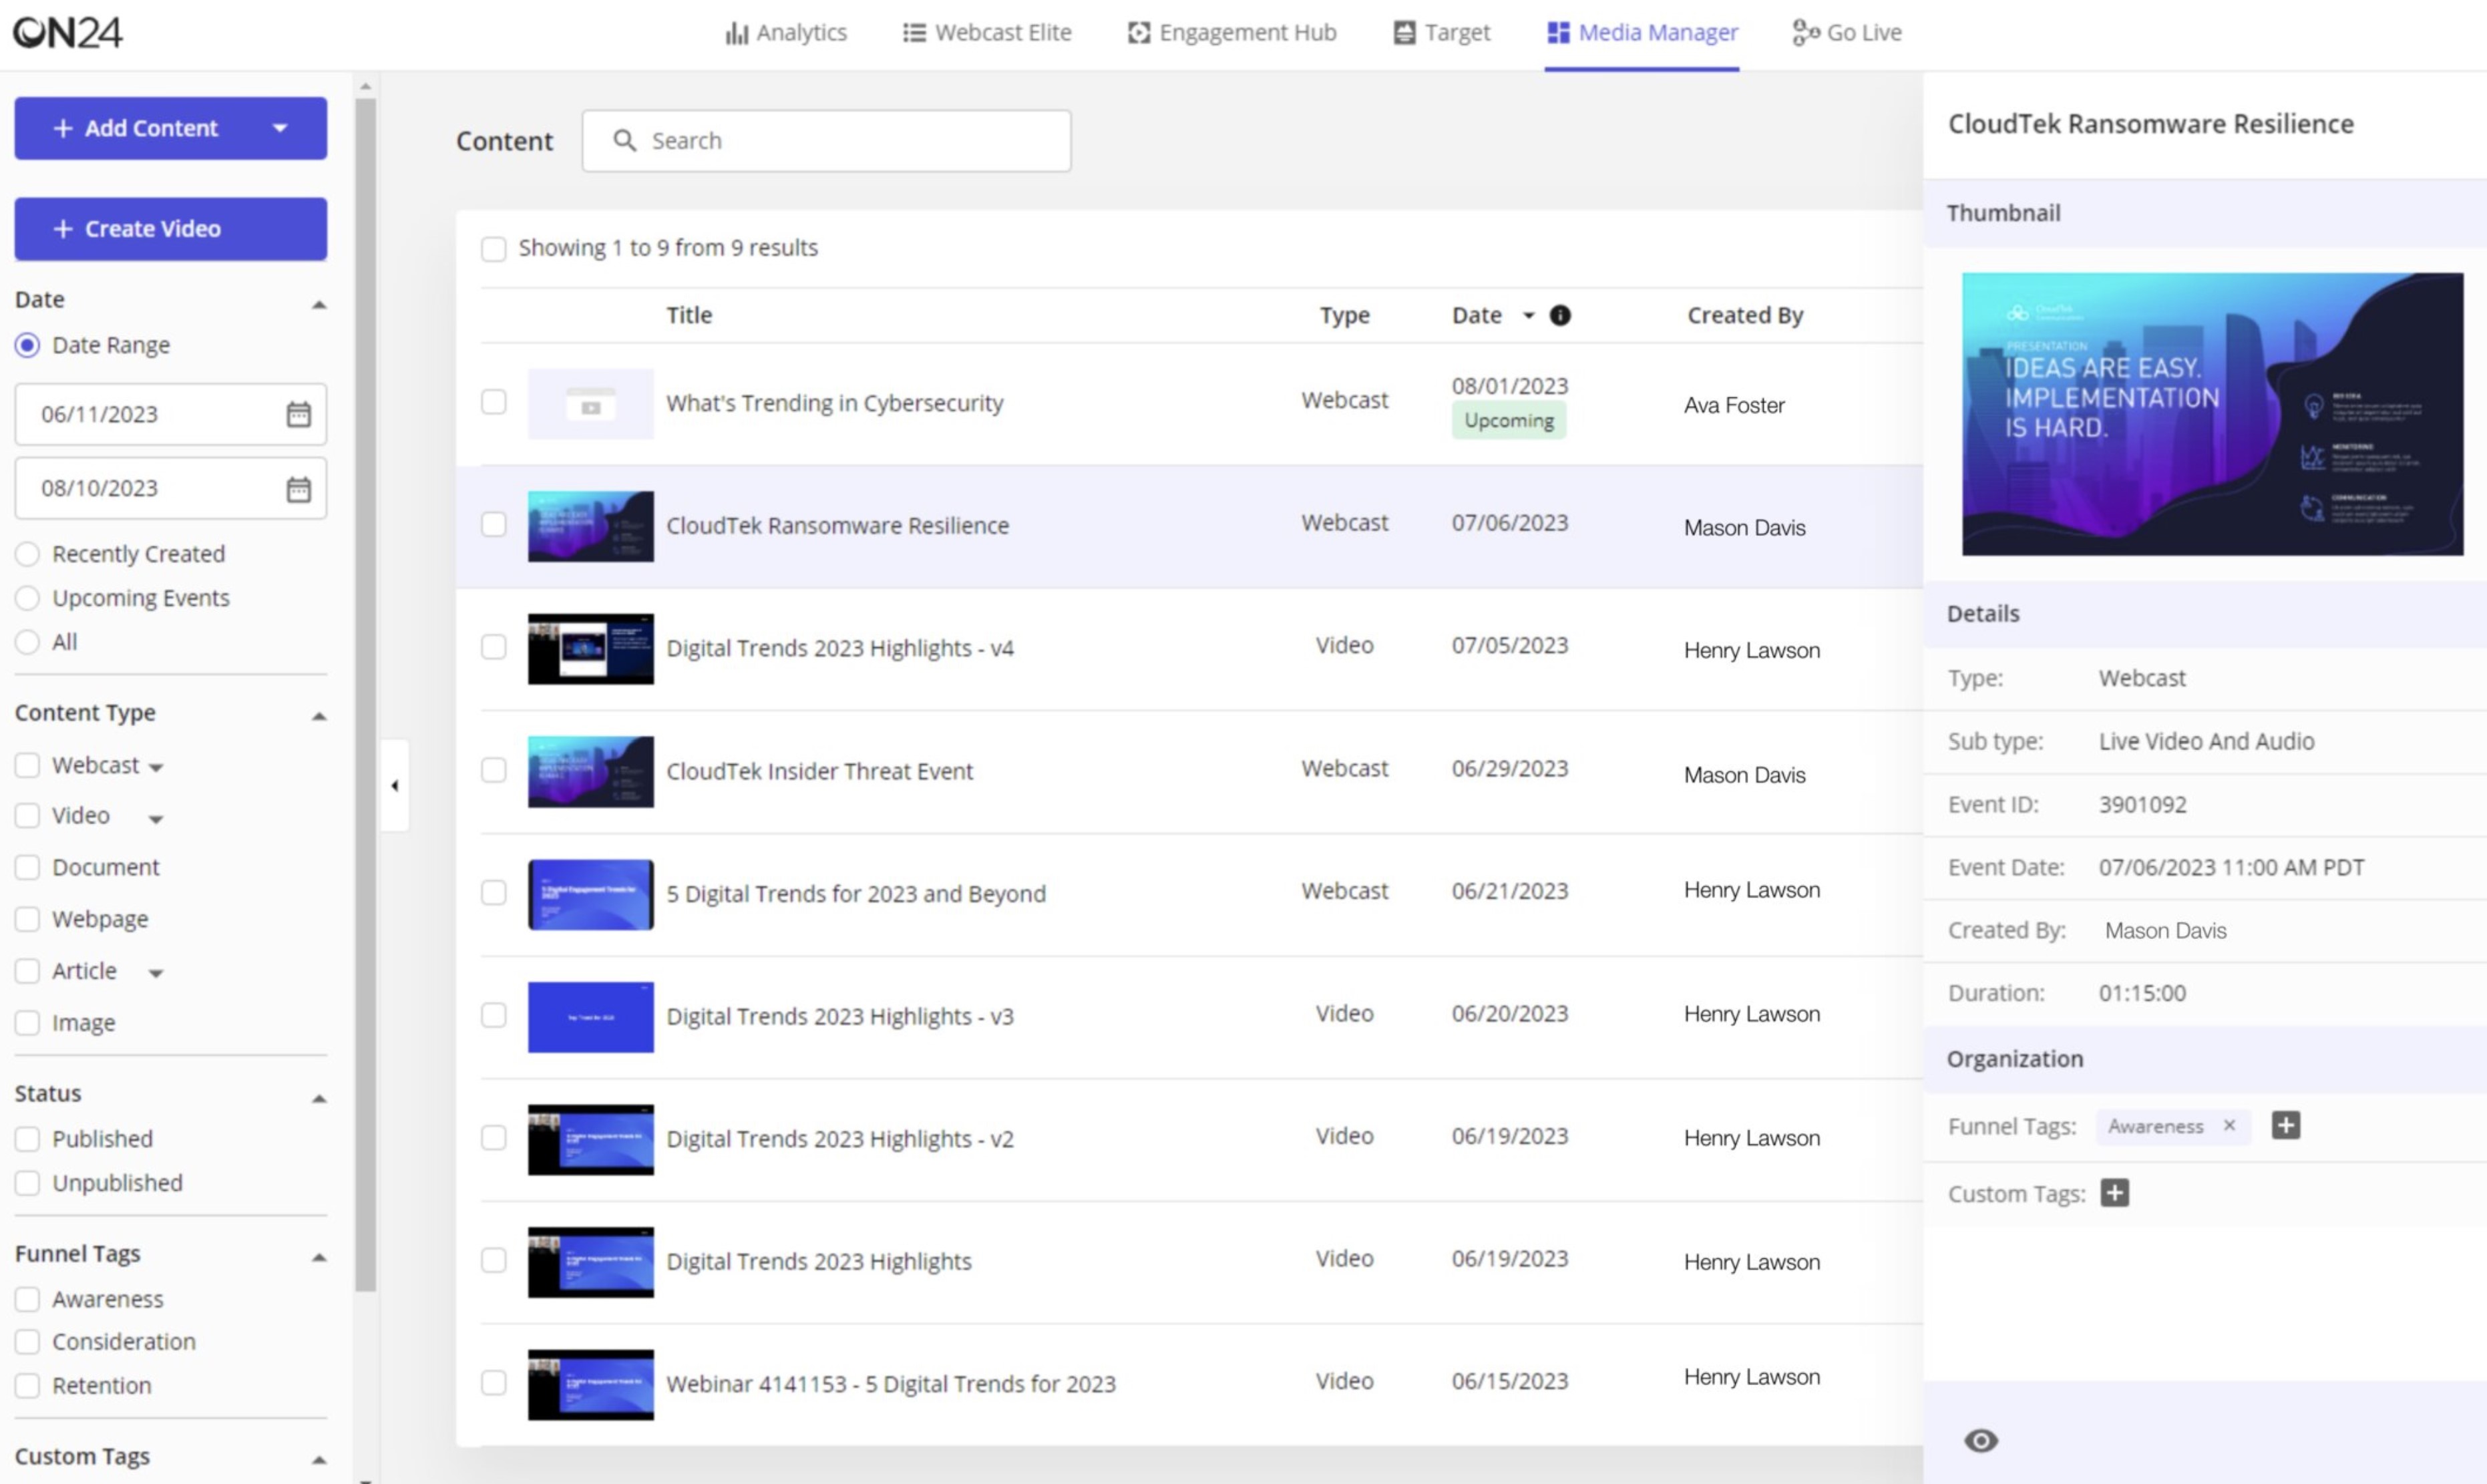Open the Engagement Hub tab
Image resolution: width=2487 pixels, height=1484 pixels.
pyautogui.click(x=1232, y=33)
